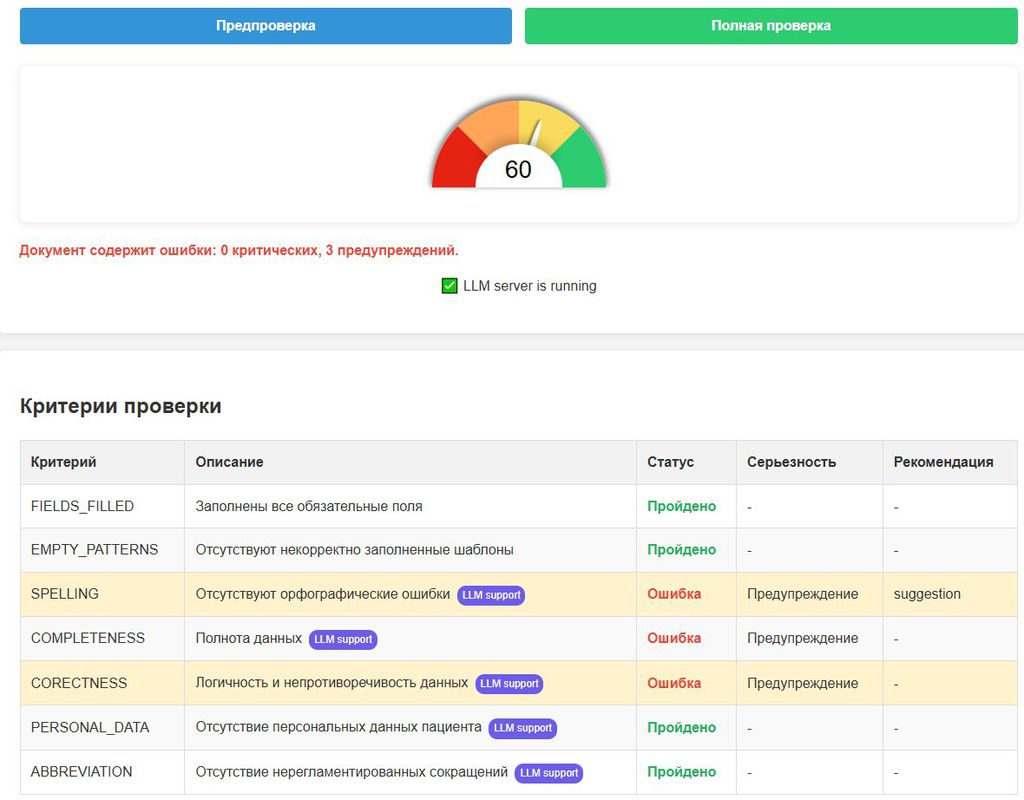1024x800 pixels.
Task: Click the Серьезность column header
Action: click(791, 462)
